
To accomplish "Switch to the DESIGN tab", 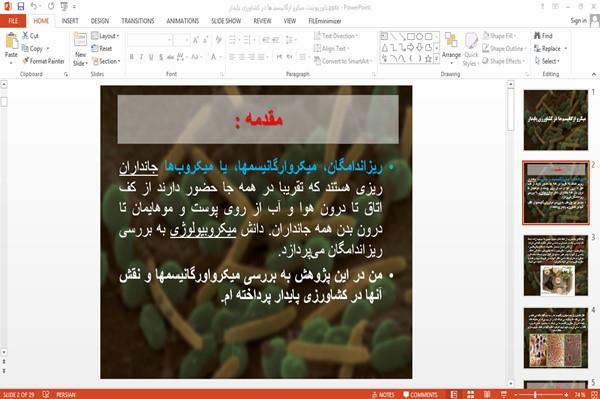I will tap(100, 21).
